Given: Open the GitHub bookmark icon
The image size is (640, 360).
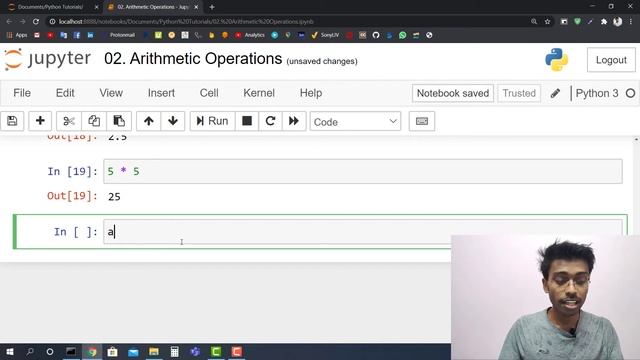Looking at the screenshot, I should coord(376,35).
